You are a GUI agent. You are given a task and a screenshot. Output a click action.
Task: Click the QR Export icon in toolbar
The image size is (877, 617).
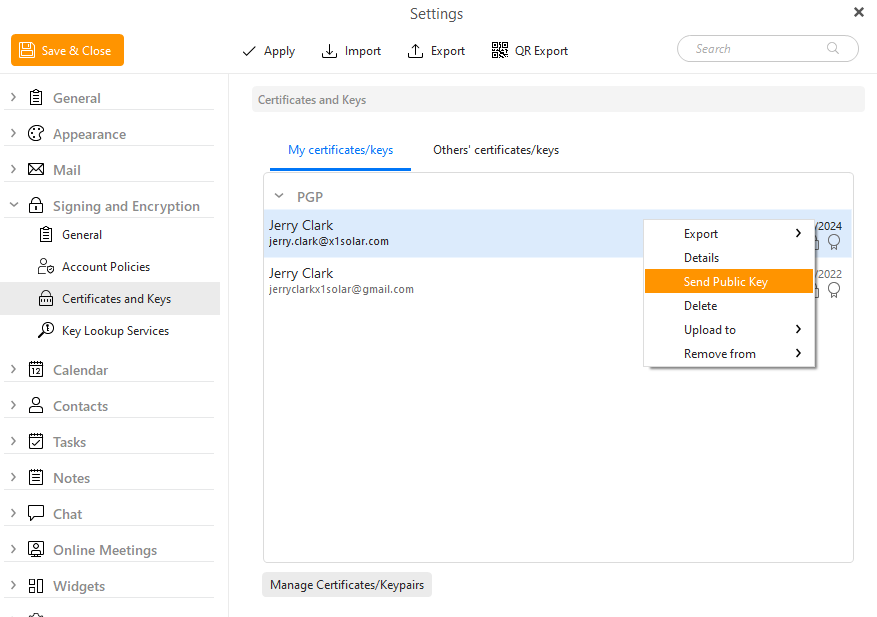click(x=500, y=51)
